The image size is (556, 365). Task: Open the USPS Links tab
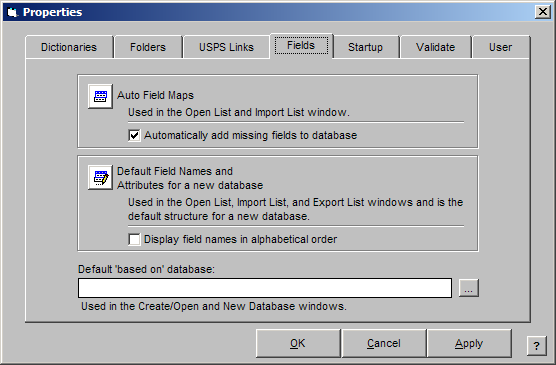coord(226,47)
